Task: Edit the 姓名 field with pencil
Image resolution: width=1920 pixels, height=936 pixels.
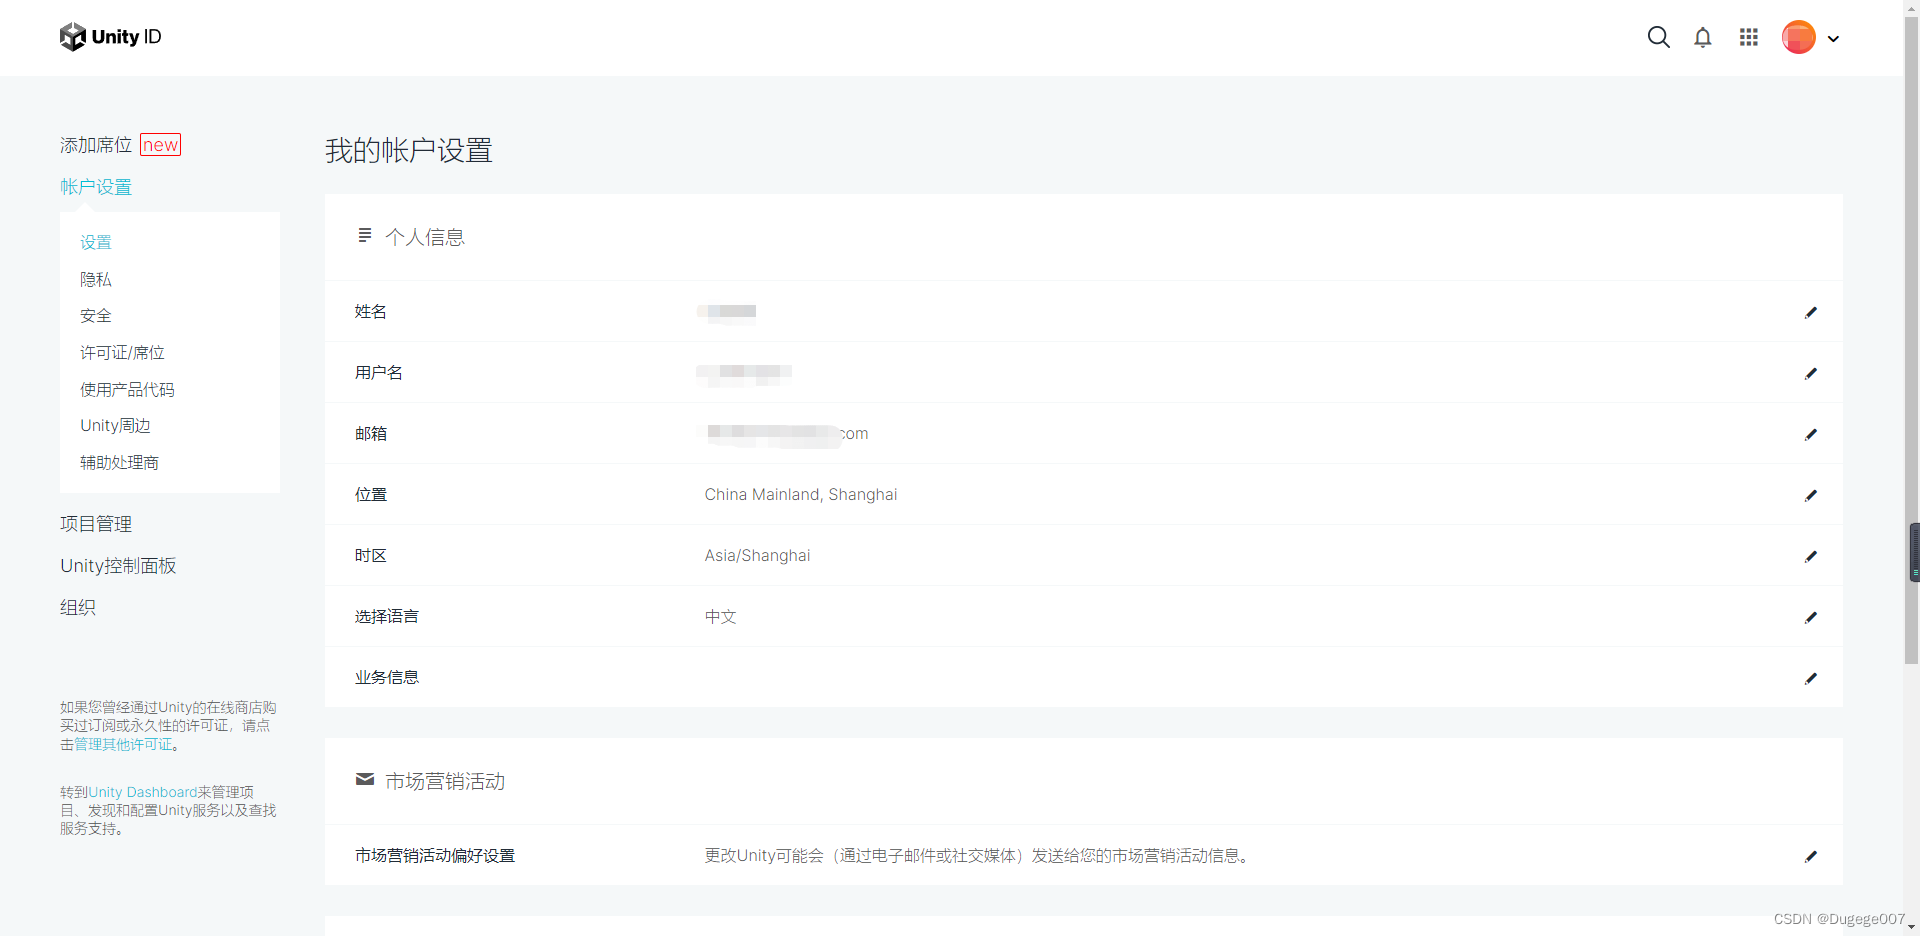Action: (1810, 312)
